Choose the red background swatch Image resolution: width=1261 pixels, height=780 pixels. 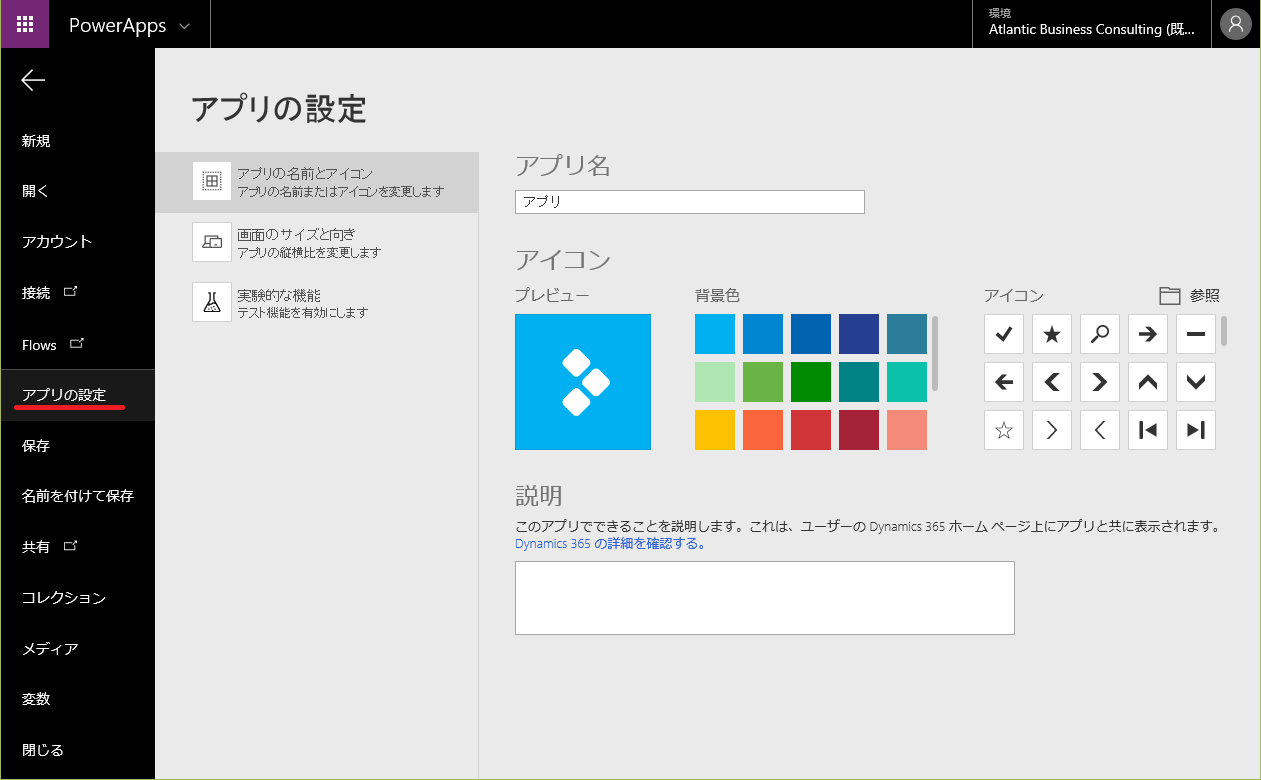(x=811, y=430)
